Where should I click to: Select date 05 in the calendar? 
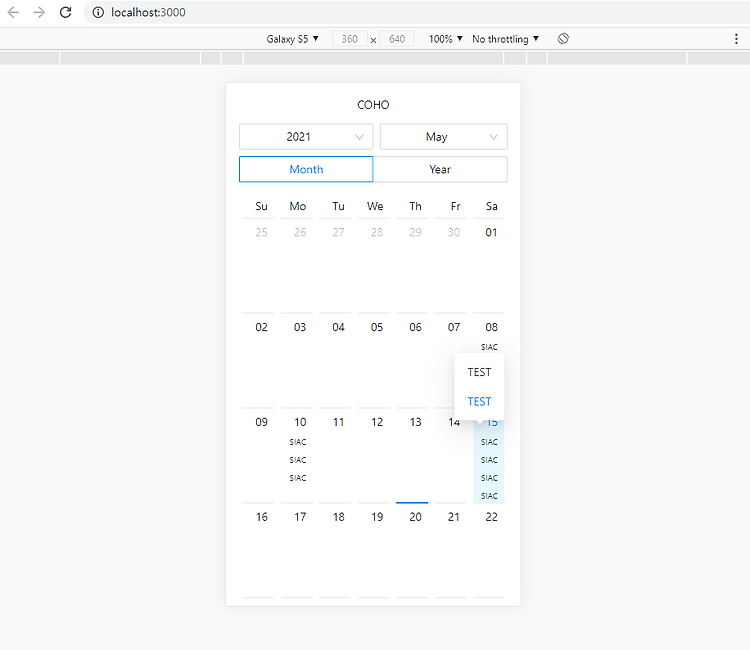click(x=377, y=327)
